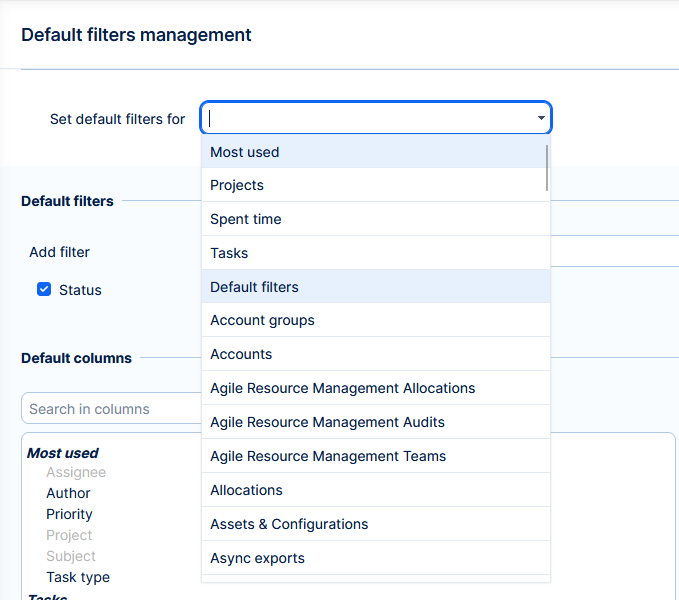Pick 'Tasks' from the dropdown list
Screen dimensions: 679x600
374,253
